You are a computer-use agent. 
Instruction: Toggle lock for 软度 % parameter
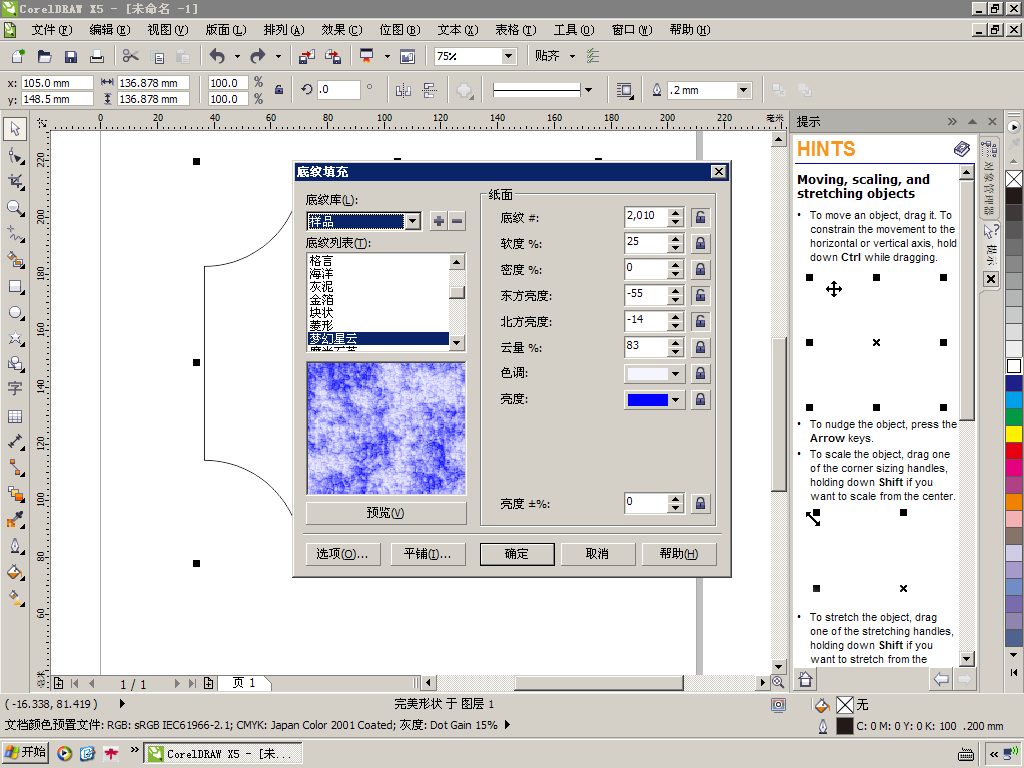coord(700,244)
